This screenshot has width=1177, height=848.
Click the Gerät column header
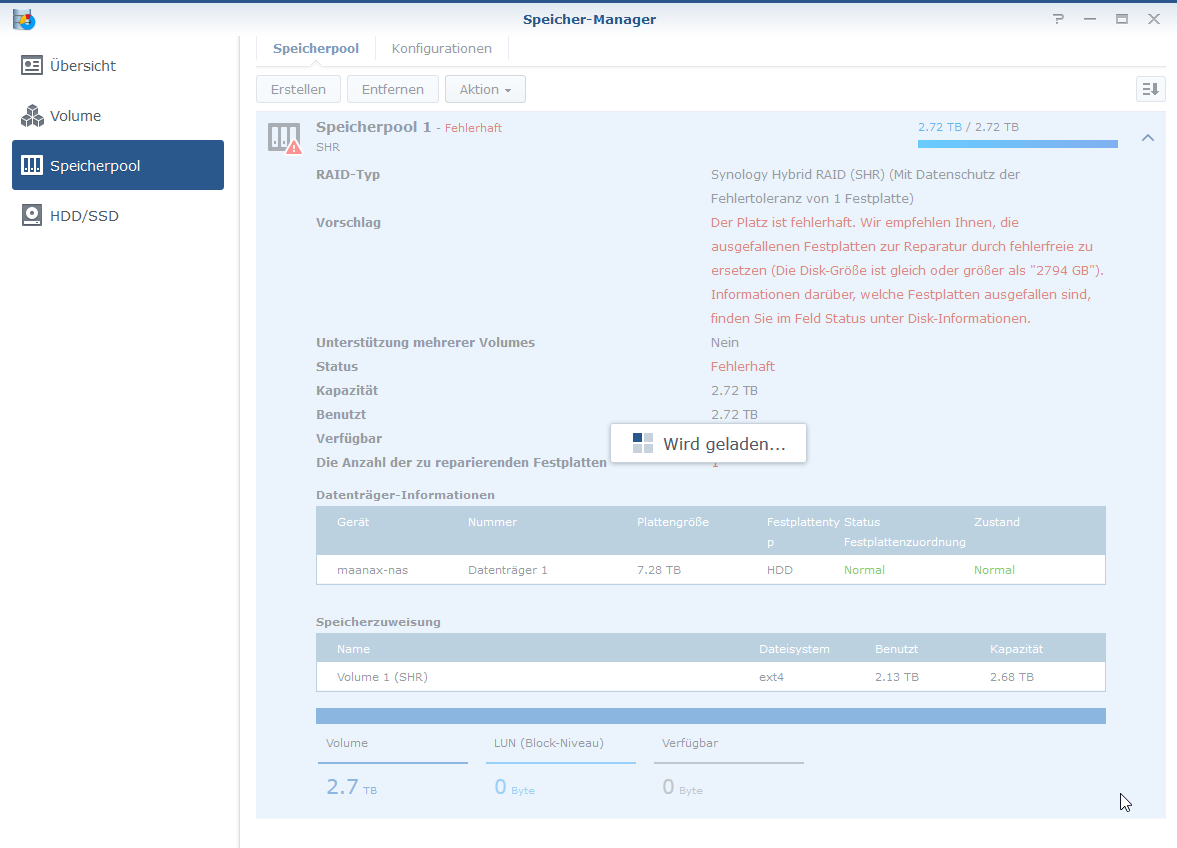[353, 522]
